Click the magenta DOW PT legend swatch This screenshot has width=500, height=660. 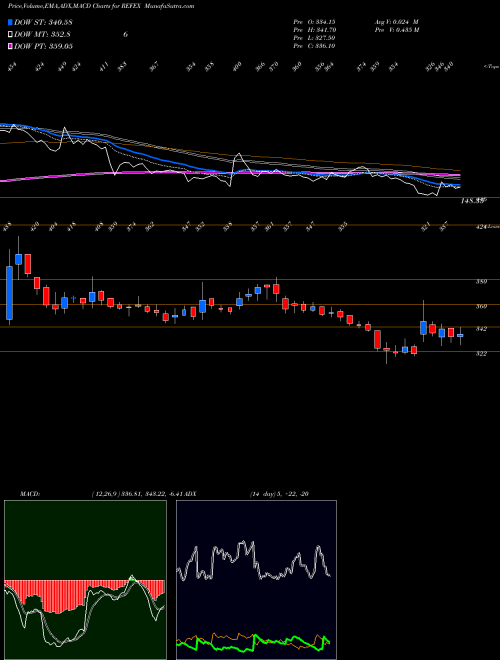[x=10, y=46]
